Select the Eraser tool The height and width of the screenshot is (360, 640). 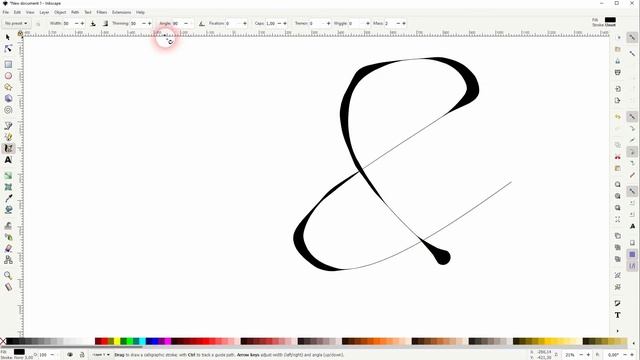(8, 248)
